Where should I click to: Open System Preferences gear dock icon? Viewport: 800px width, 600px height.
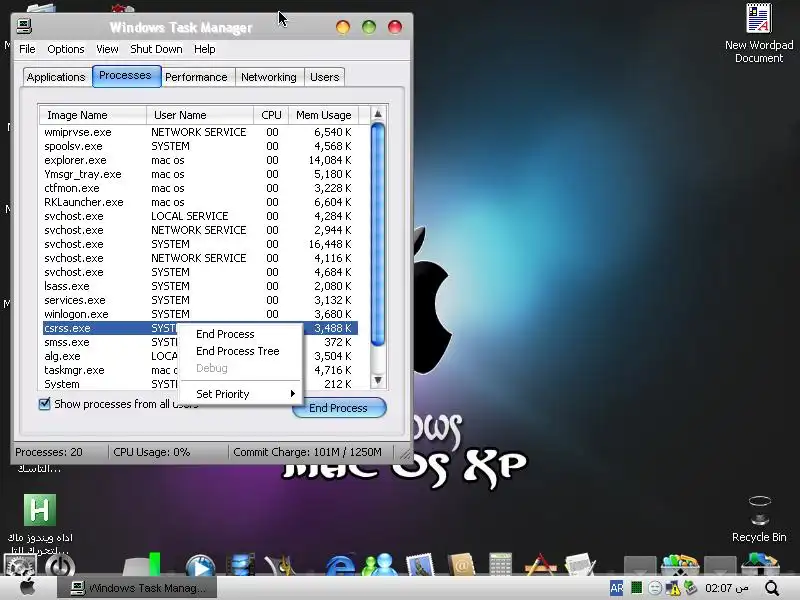(x=19, y=566)
